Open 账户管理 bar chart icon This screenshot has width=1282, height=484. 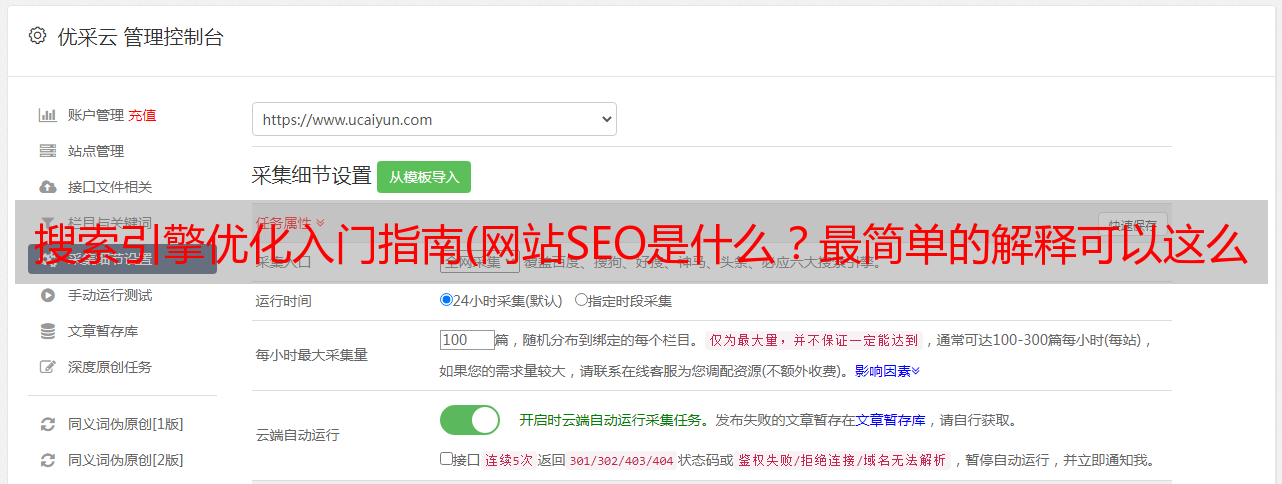(x=47, y=115)
